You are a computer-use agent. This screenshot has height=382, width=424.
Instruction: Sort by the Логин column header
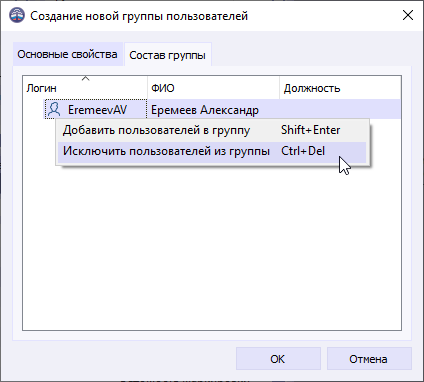pos(85,88)
